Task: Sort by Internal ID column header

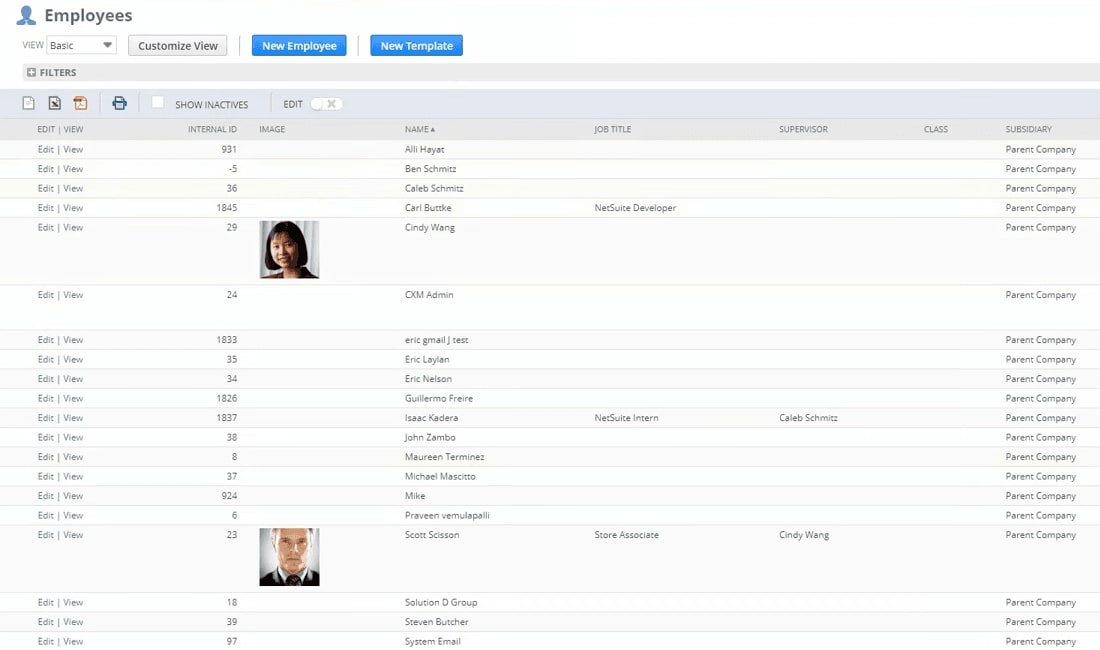Action: (x=212, y=129)
